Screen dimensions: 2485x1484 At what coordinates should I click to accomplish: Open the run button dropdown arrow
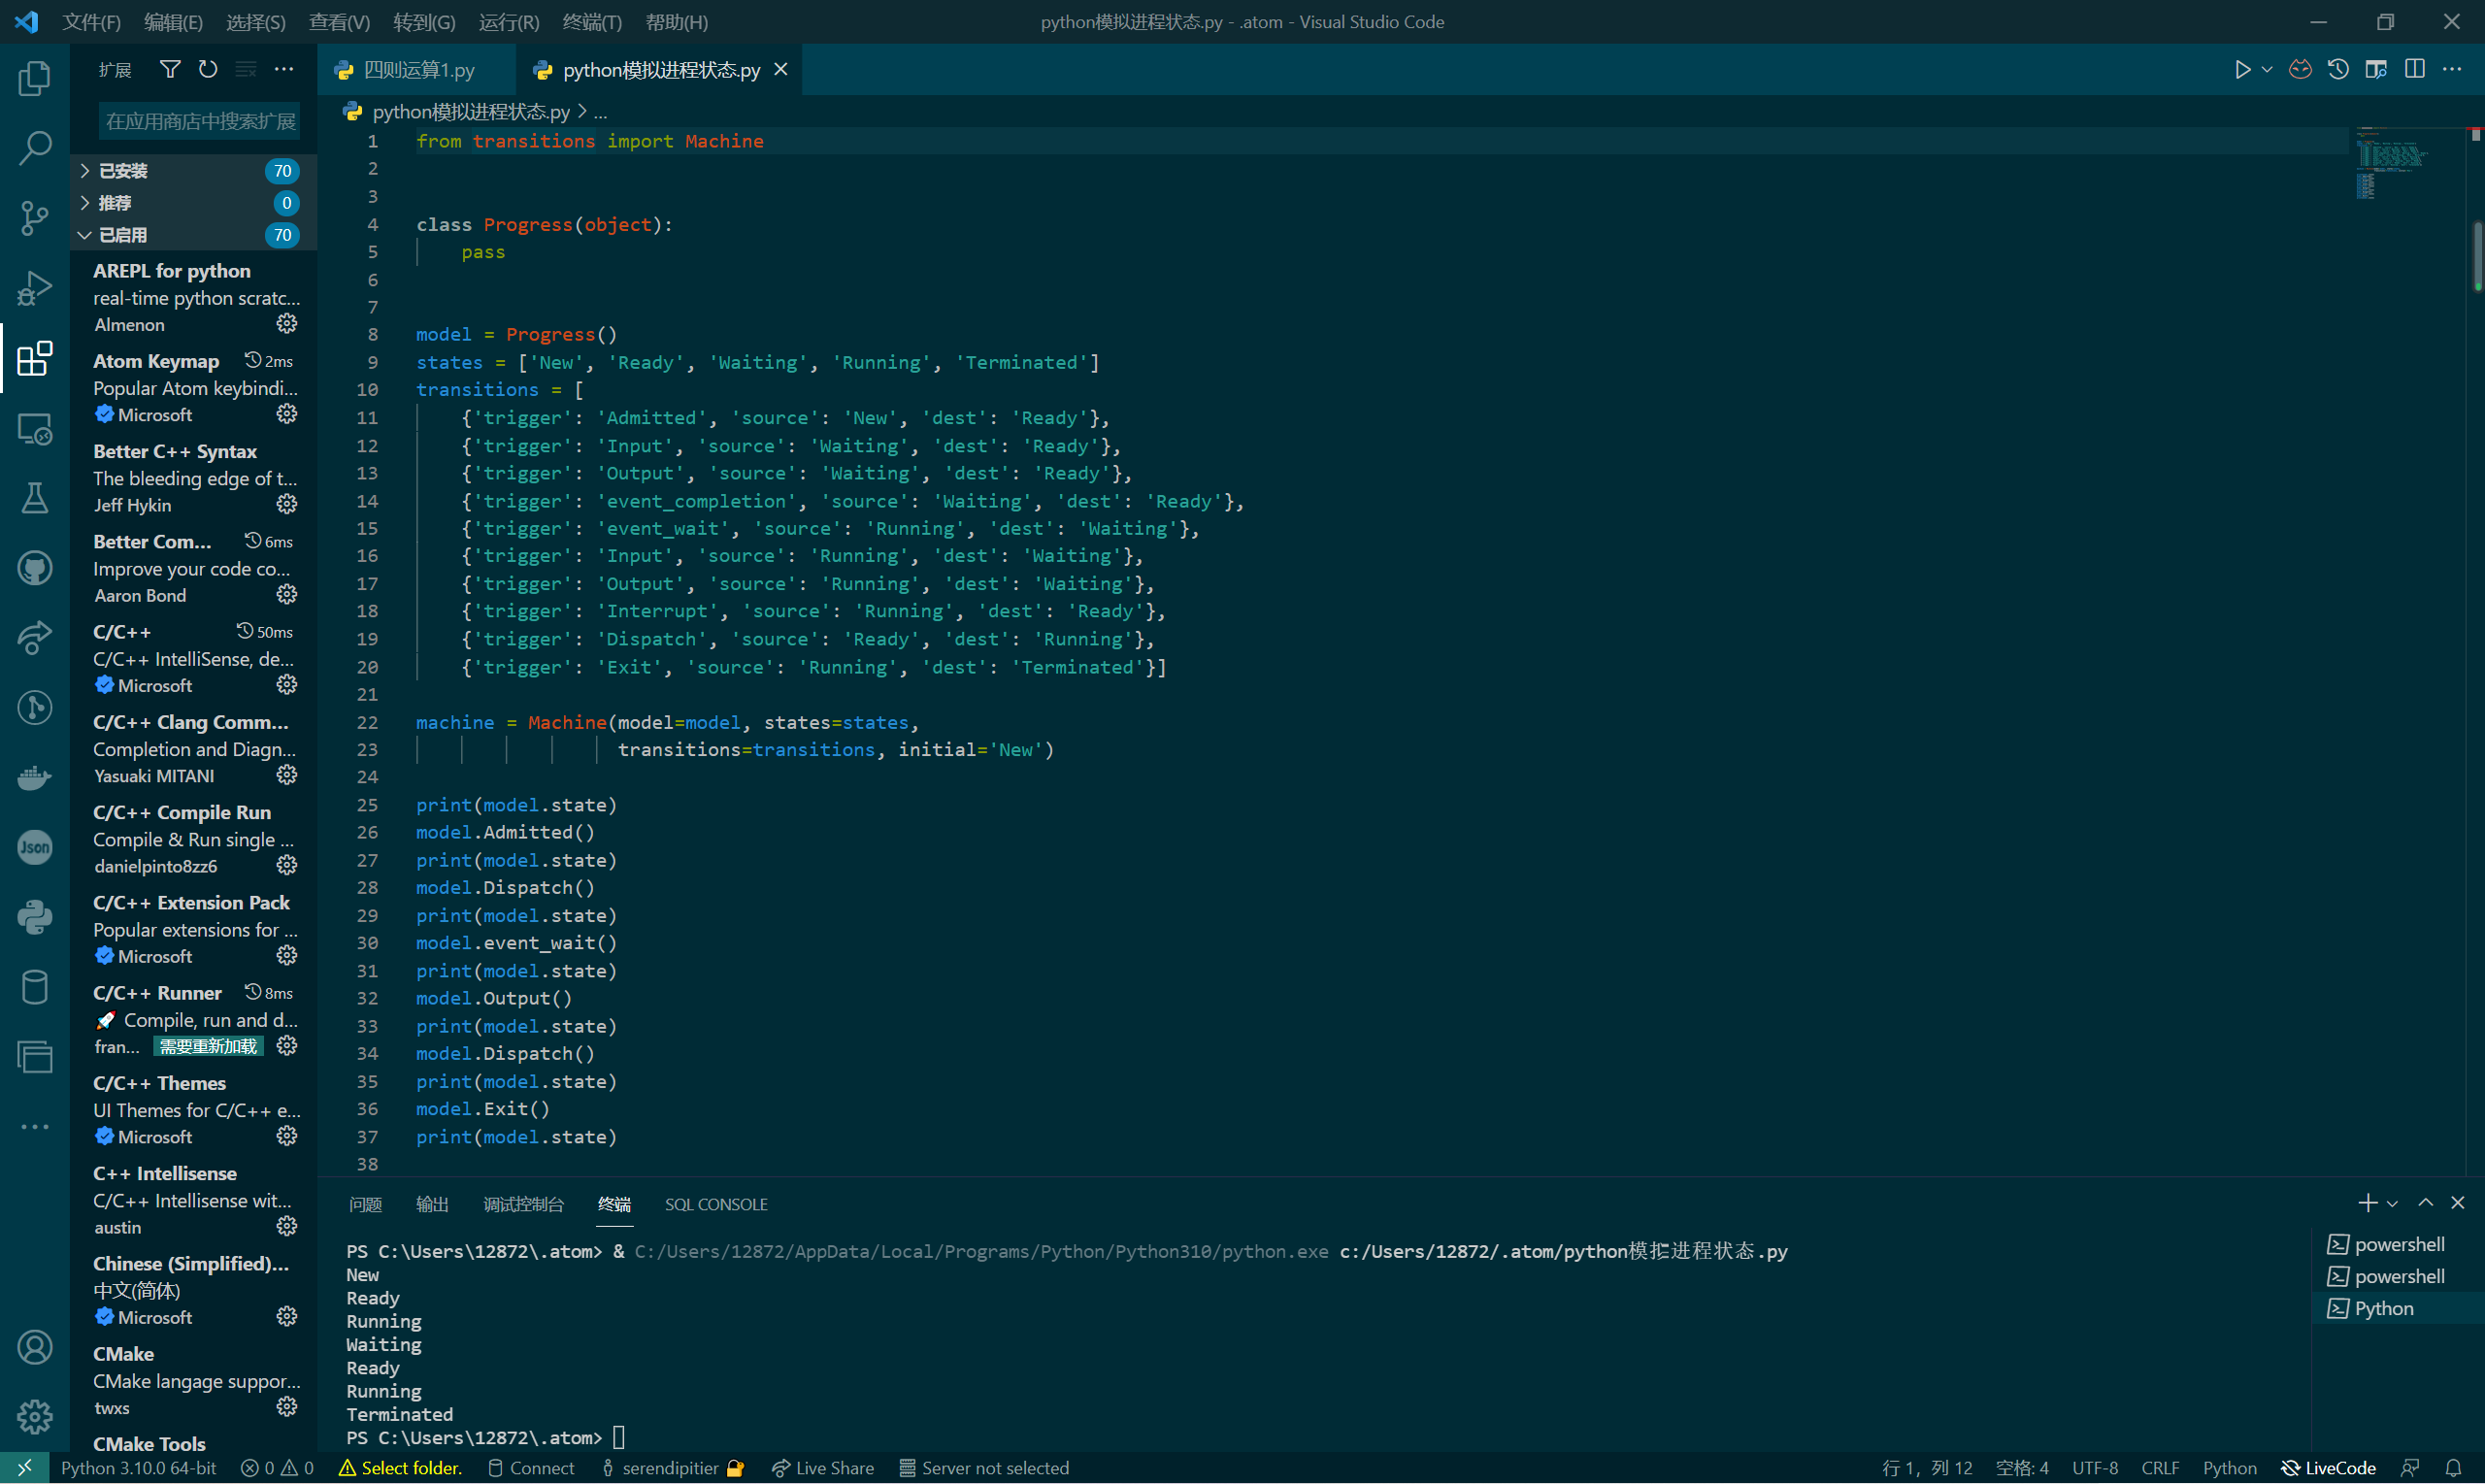2267,69
